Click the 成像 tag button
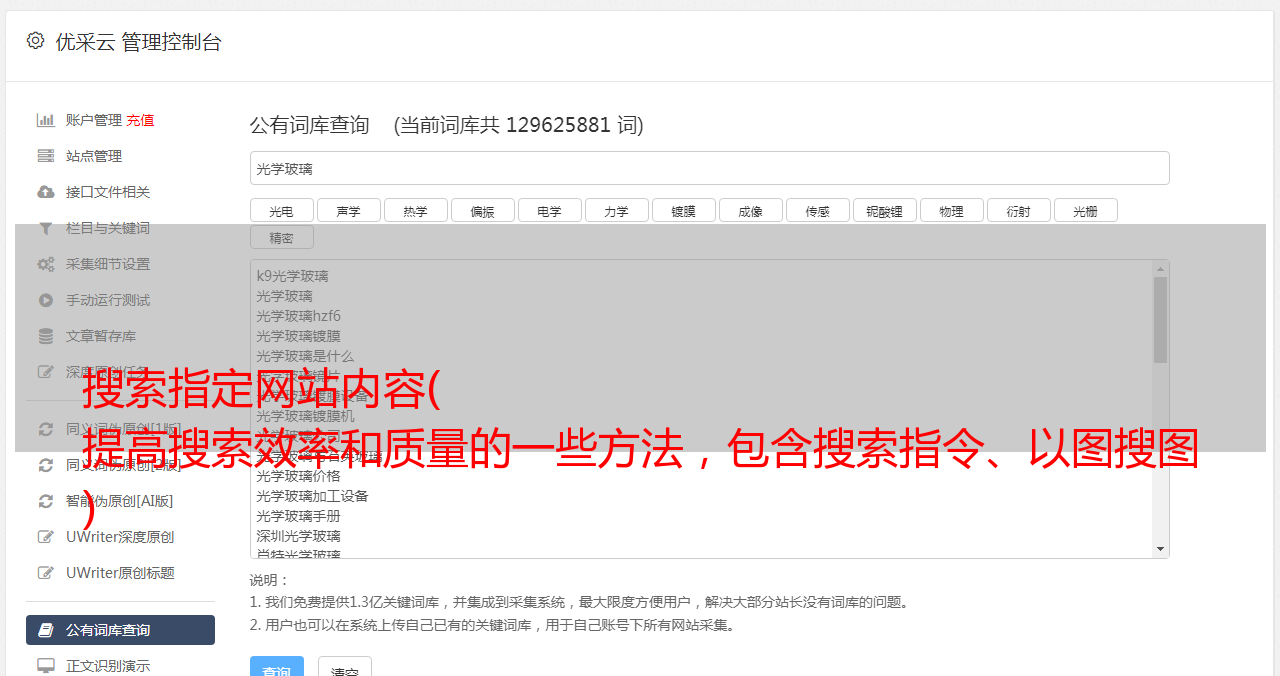Viewport: 1280px width, 676px height. 750,210
